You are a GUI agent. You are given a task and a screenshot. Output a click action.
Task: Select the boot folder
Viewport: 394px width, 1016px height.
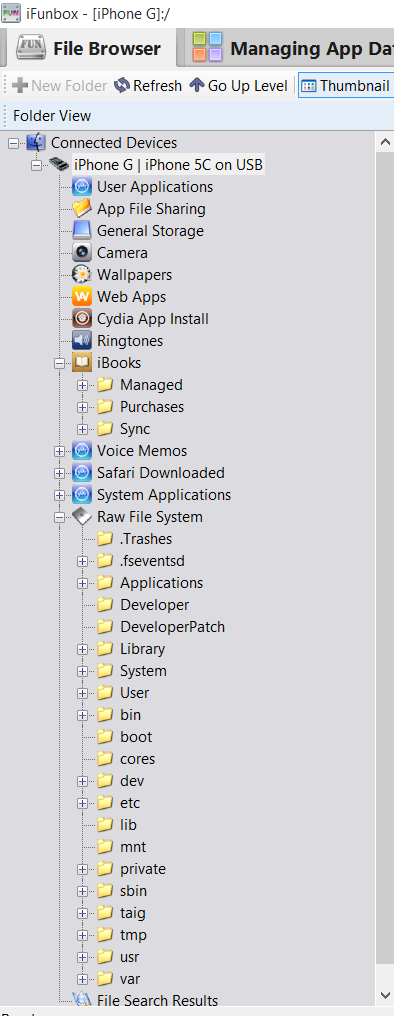pos(136,737)
